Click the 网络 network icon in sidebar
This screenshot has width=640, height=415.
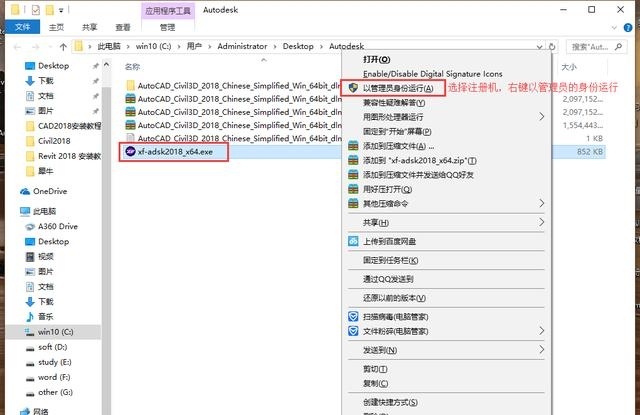click(25, 411)
